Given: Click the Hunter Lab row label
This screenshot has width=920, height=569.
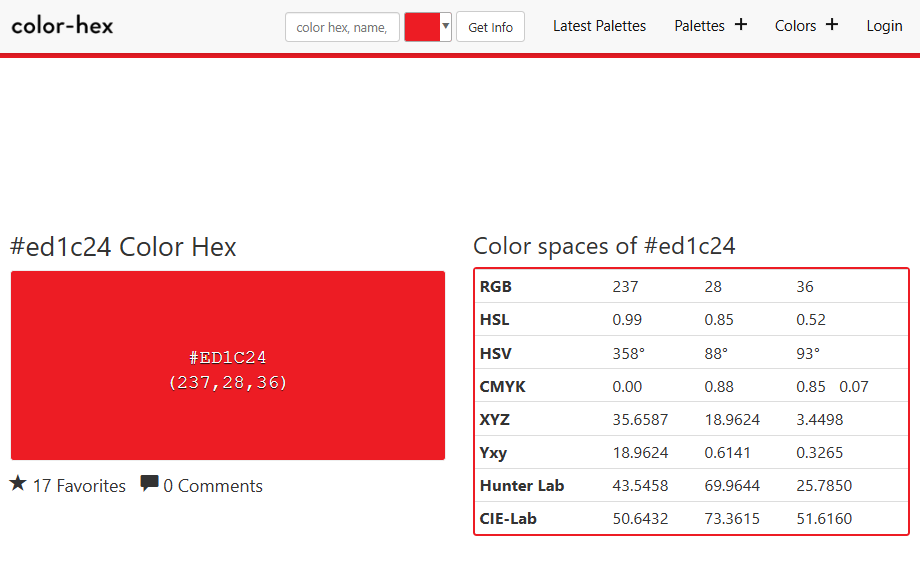Looking at the screenshot, I should coord(522,486).
